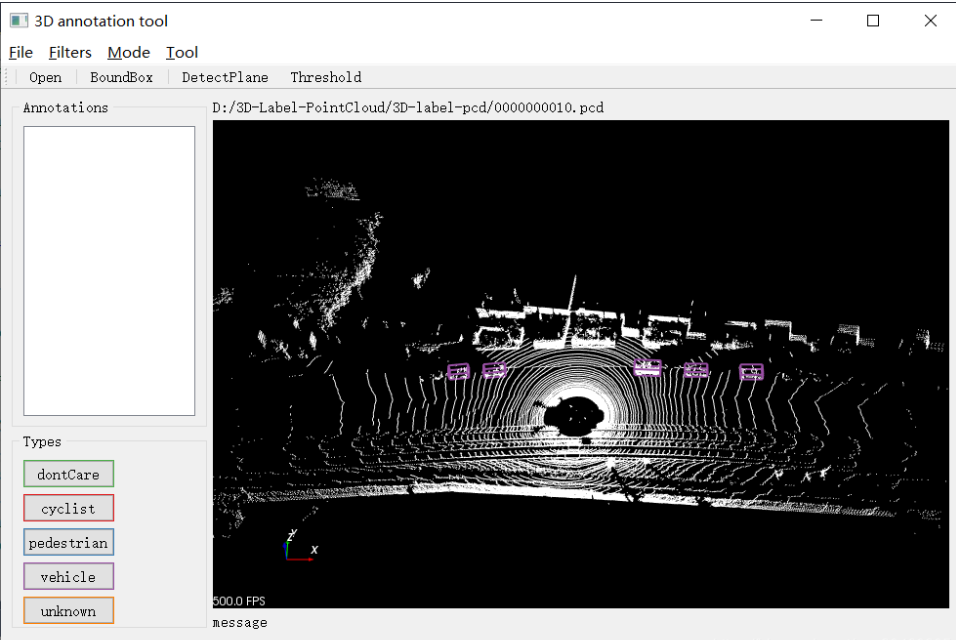Maximize the 3D annotation tool window
The height and width of the screenshot is (640, 956).
tap(873, 21)
